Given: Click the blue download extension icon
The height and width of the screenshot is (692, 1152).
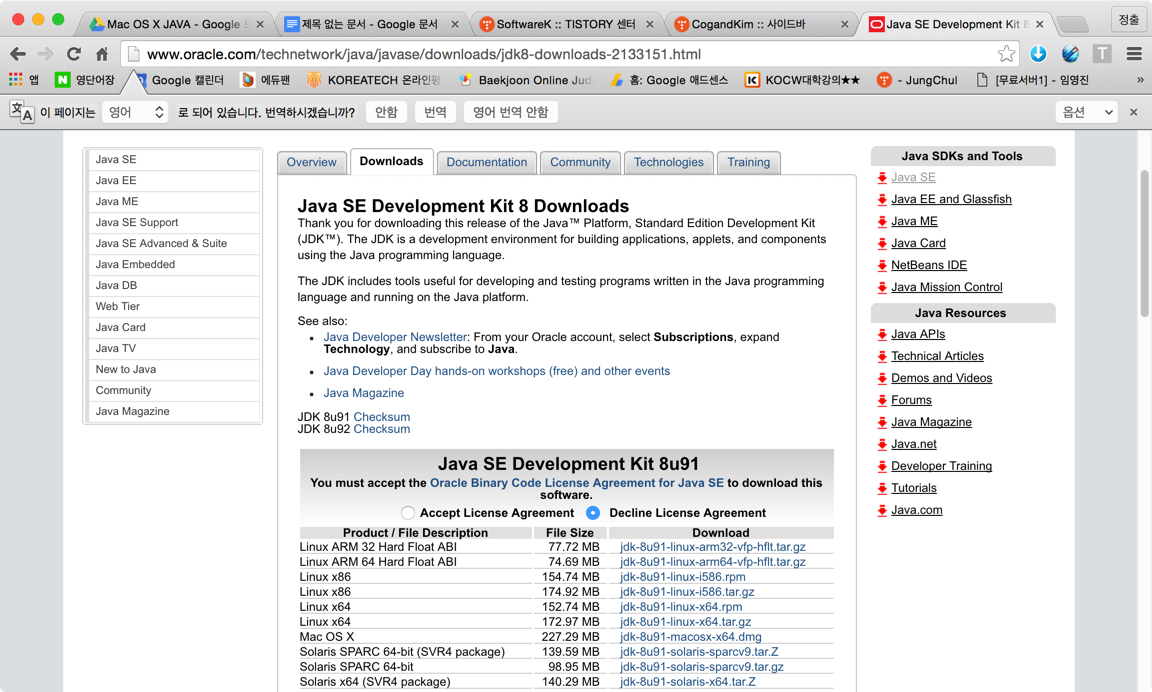Looking at the screenshot, I should point(1037,54).
